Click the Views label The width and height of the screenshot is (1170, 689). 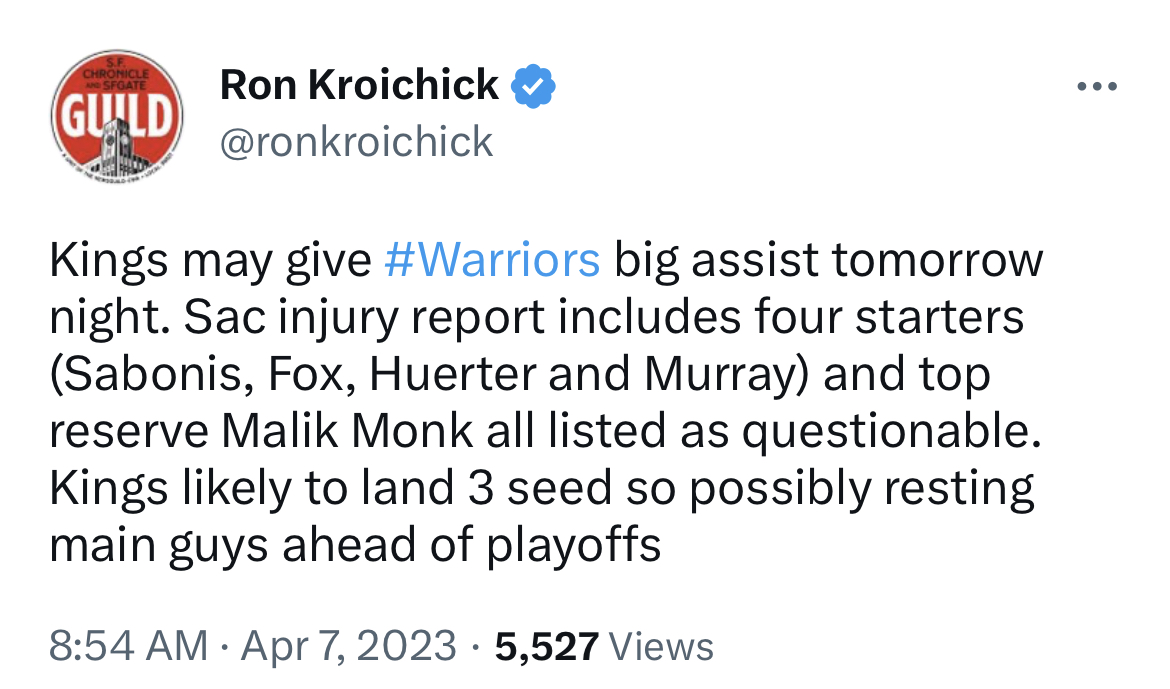(661, 646)
